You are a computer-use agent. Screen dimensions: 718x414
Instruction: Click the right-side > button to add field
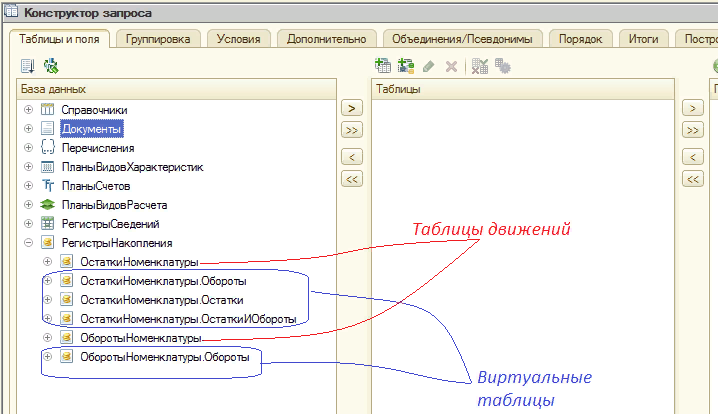(692, 108)
